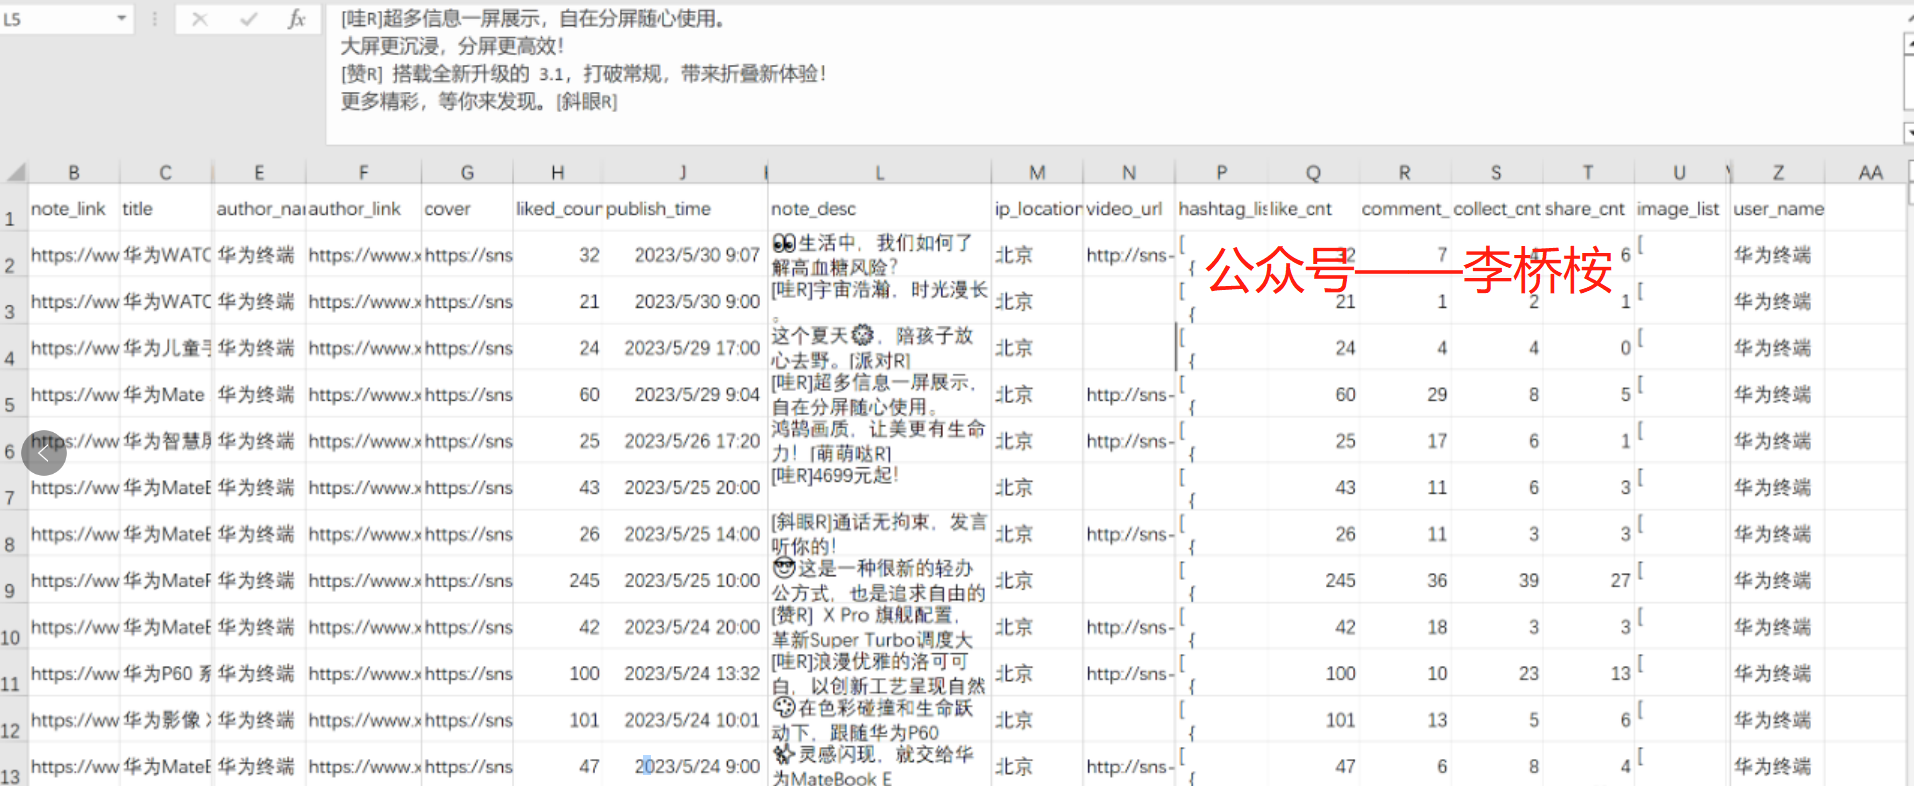The height and width of the screenshot is (786, 1915).
Task: Select column Z header
Action: pyautogui.click(x=1778, y=172)
